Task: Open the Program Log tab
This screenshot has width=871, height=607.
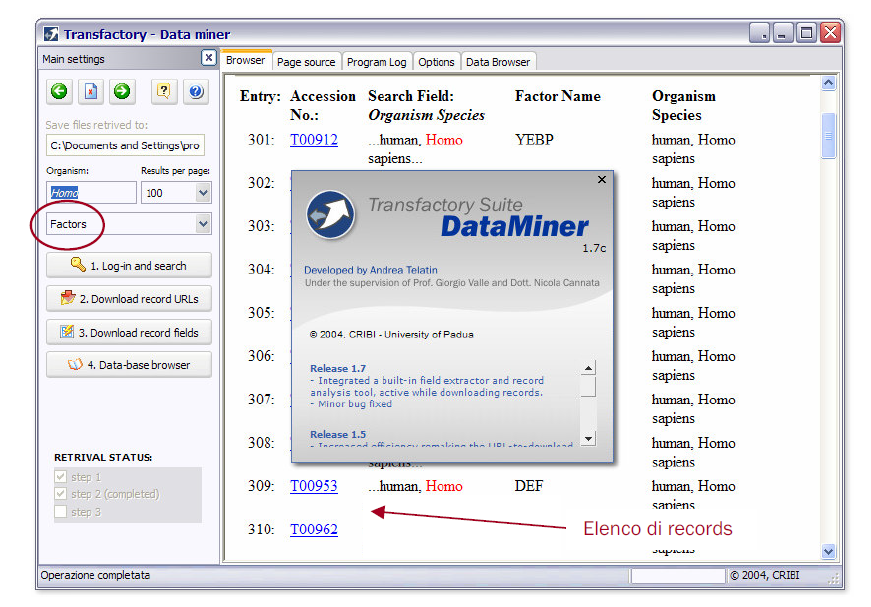Action: [377, 62]
